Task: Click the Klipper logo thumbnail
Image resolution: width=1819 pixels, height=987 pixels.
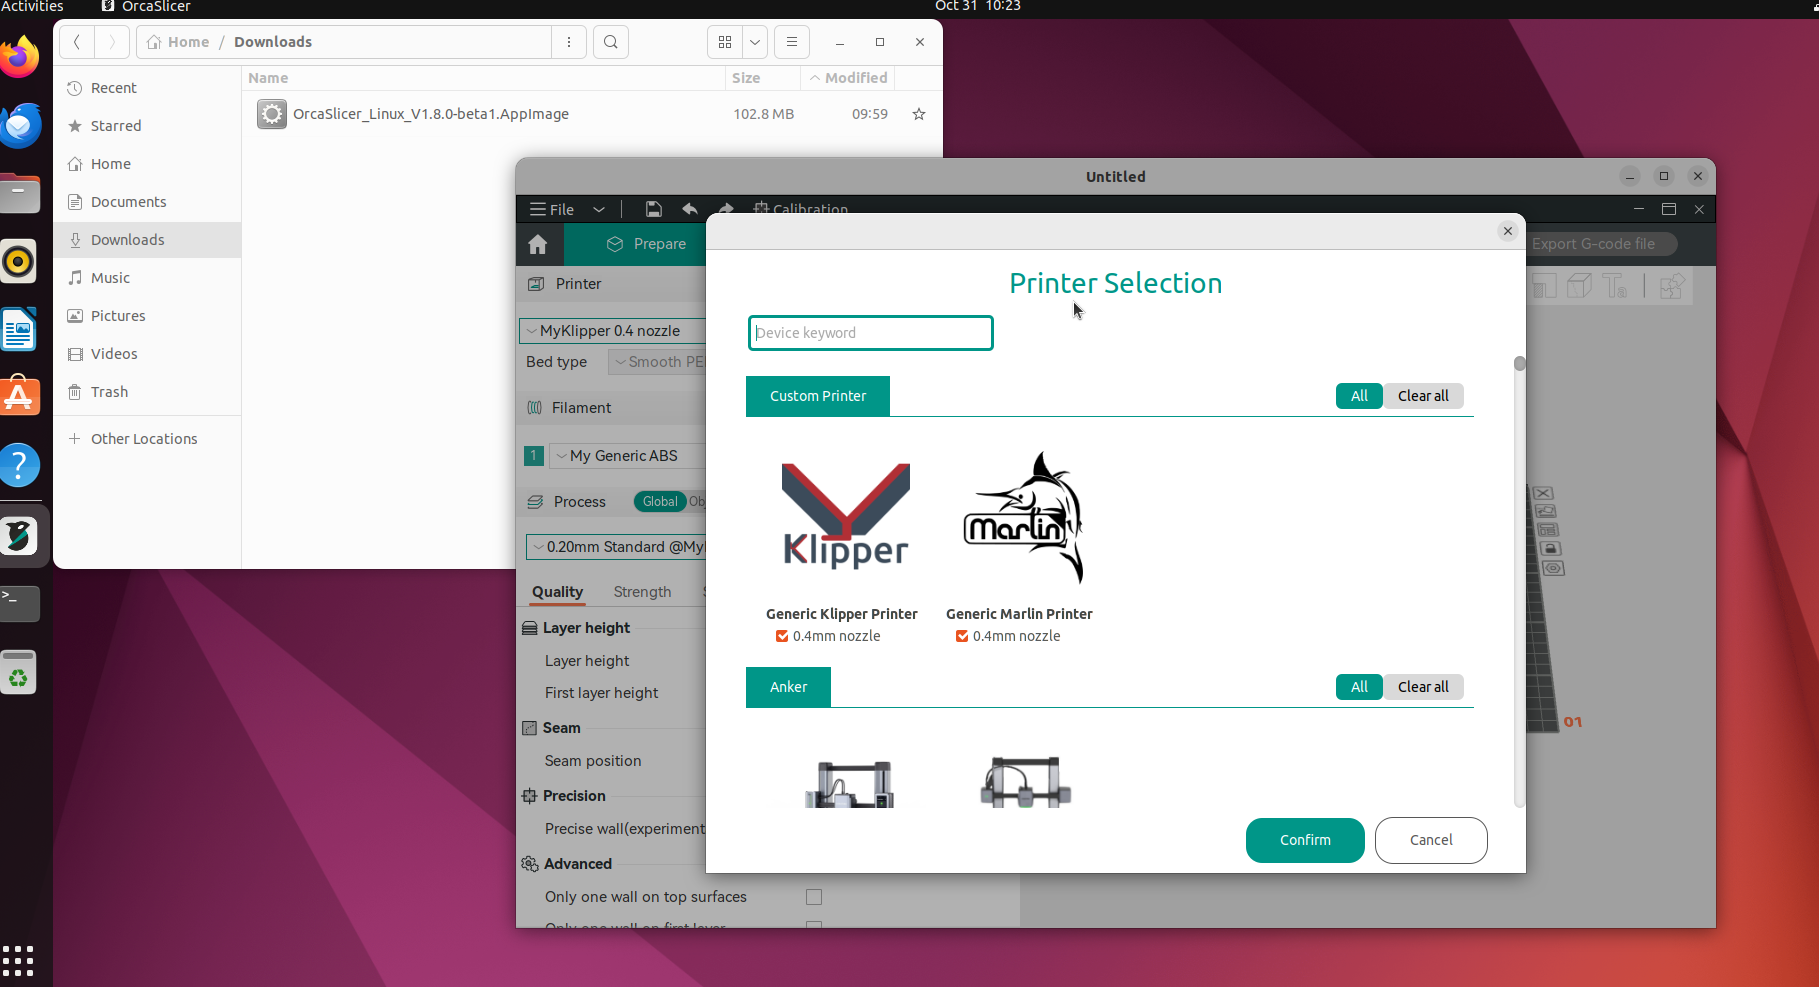Action: click(x=845, y=517)
